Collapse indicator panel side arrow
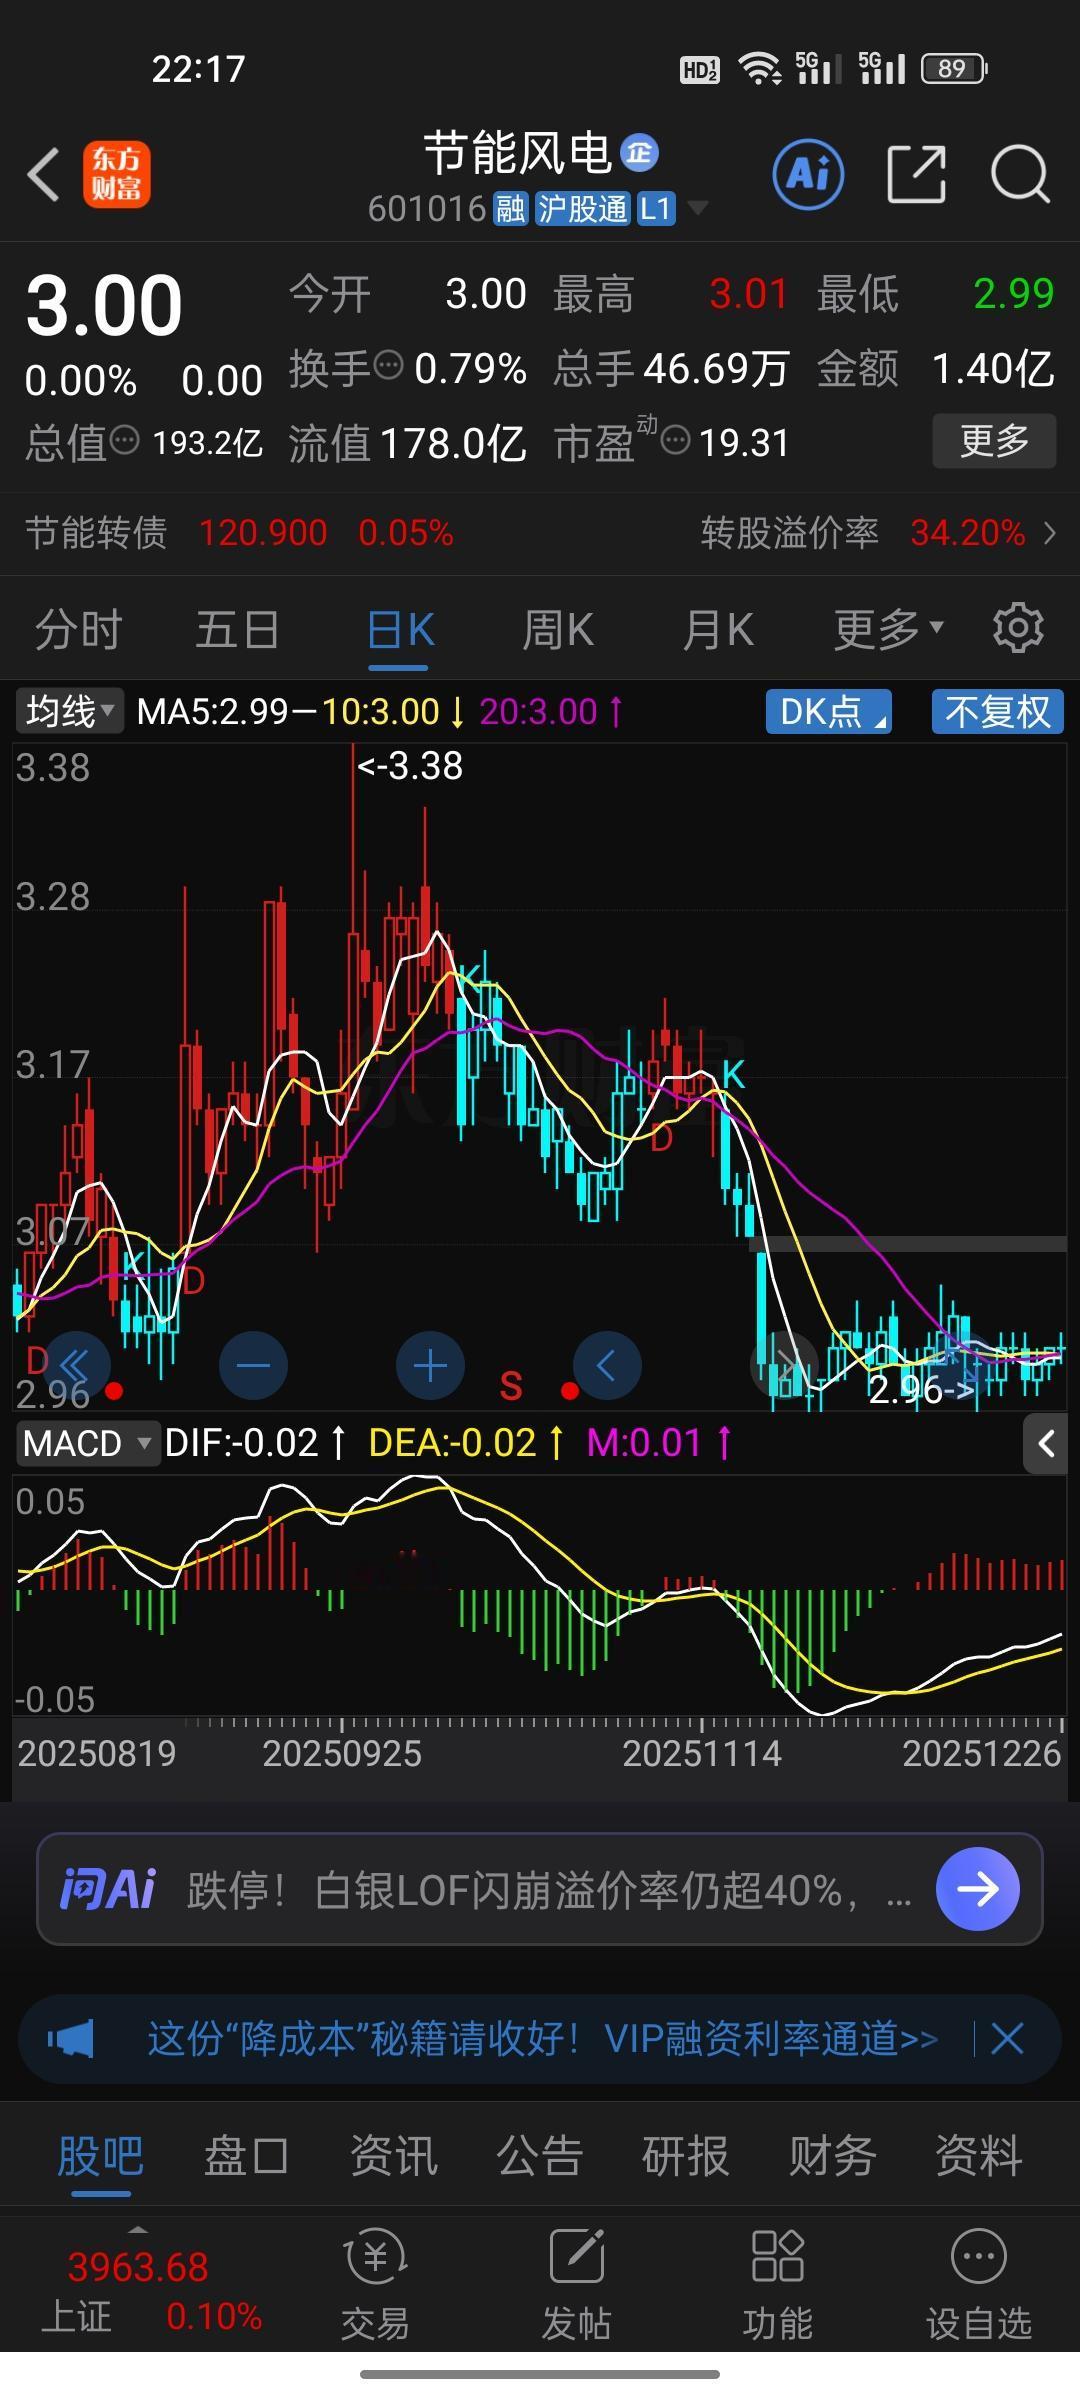1080x2400 pixels. (x=1045, y=1444)
